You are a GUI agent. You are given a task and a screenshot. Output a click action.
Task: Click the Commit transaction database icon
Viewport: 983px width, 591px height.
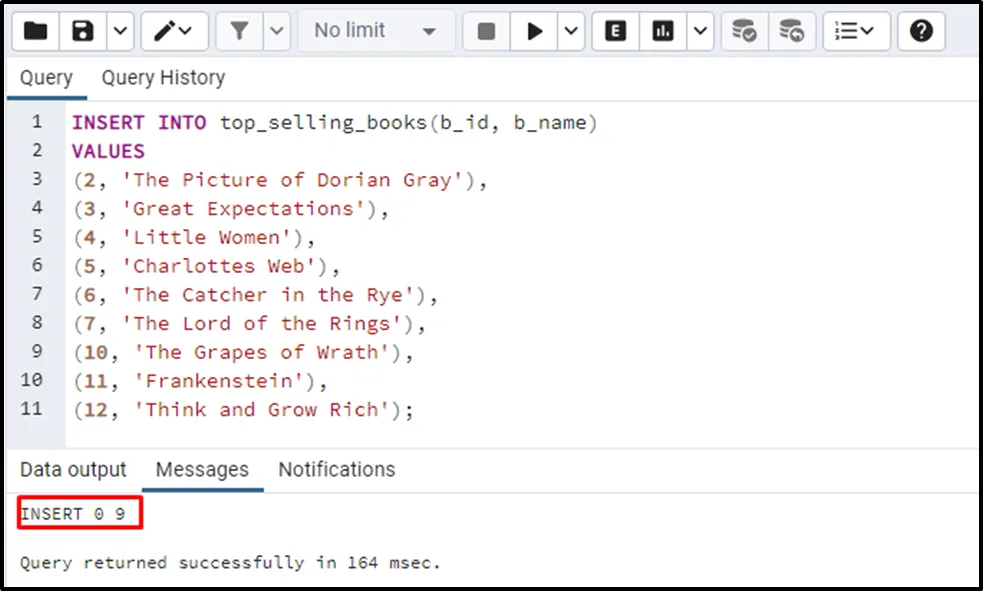click(x=744, y=31)
